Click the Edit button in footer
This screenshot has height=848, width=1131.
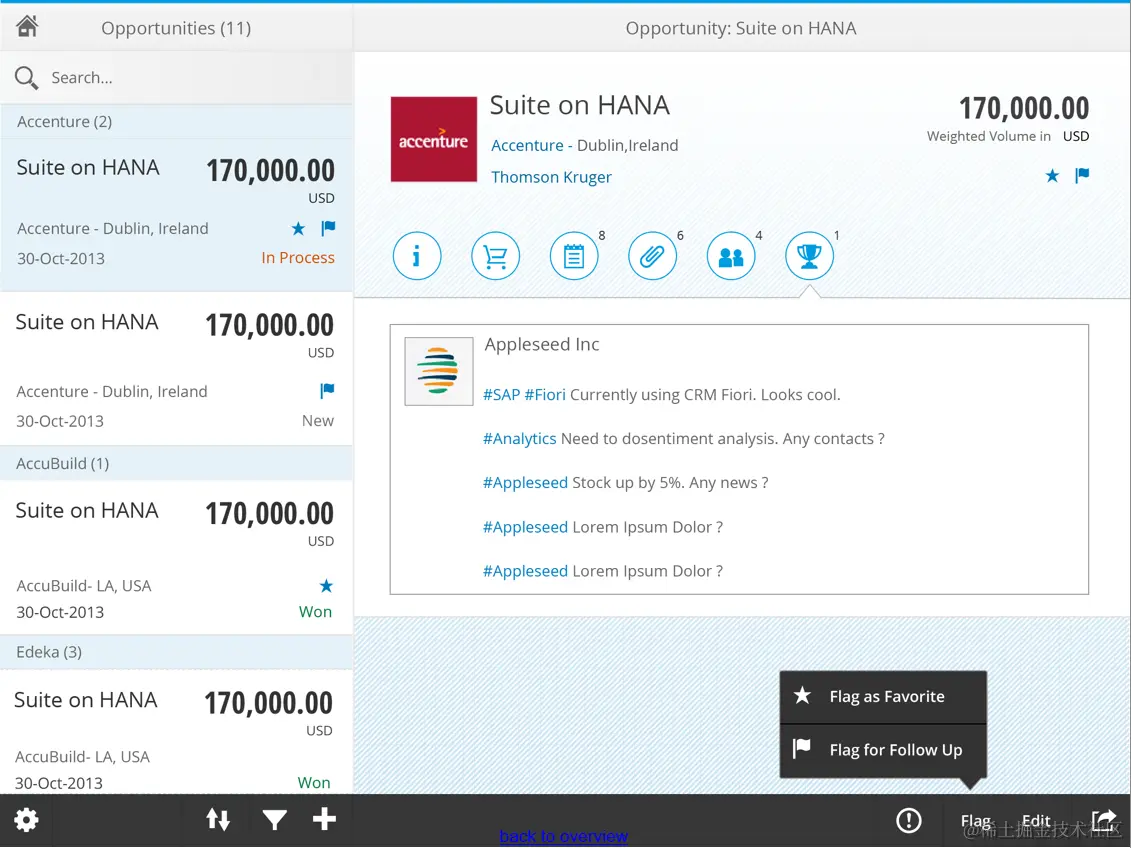[x=1036, y=821]
